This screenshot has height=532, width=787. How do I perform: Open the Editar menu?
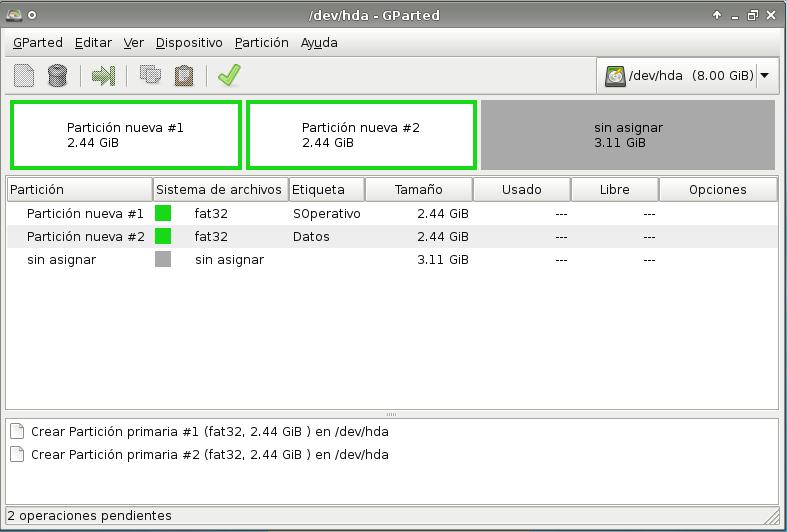tap(93, 43)
